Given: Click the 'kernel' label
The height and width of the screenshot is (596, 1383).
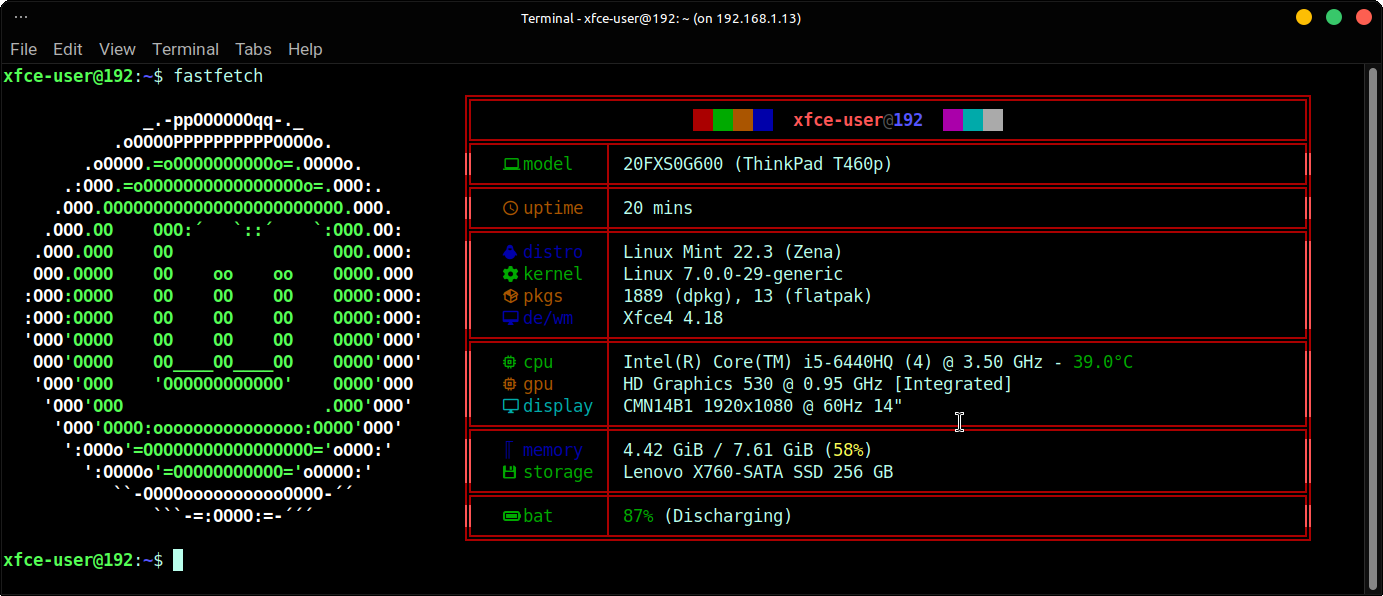Looking at the screenshot, I should point(553,274).
